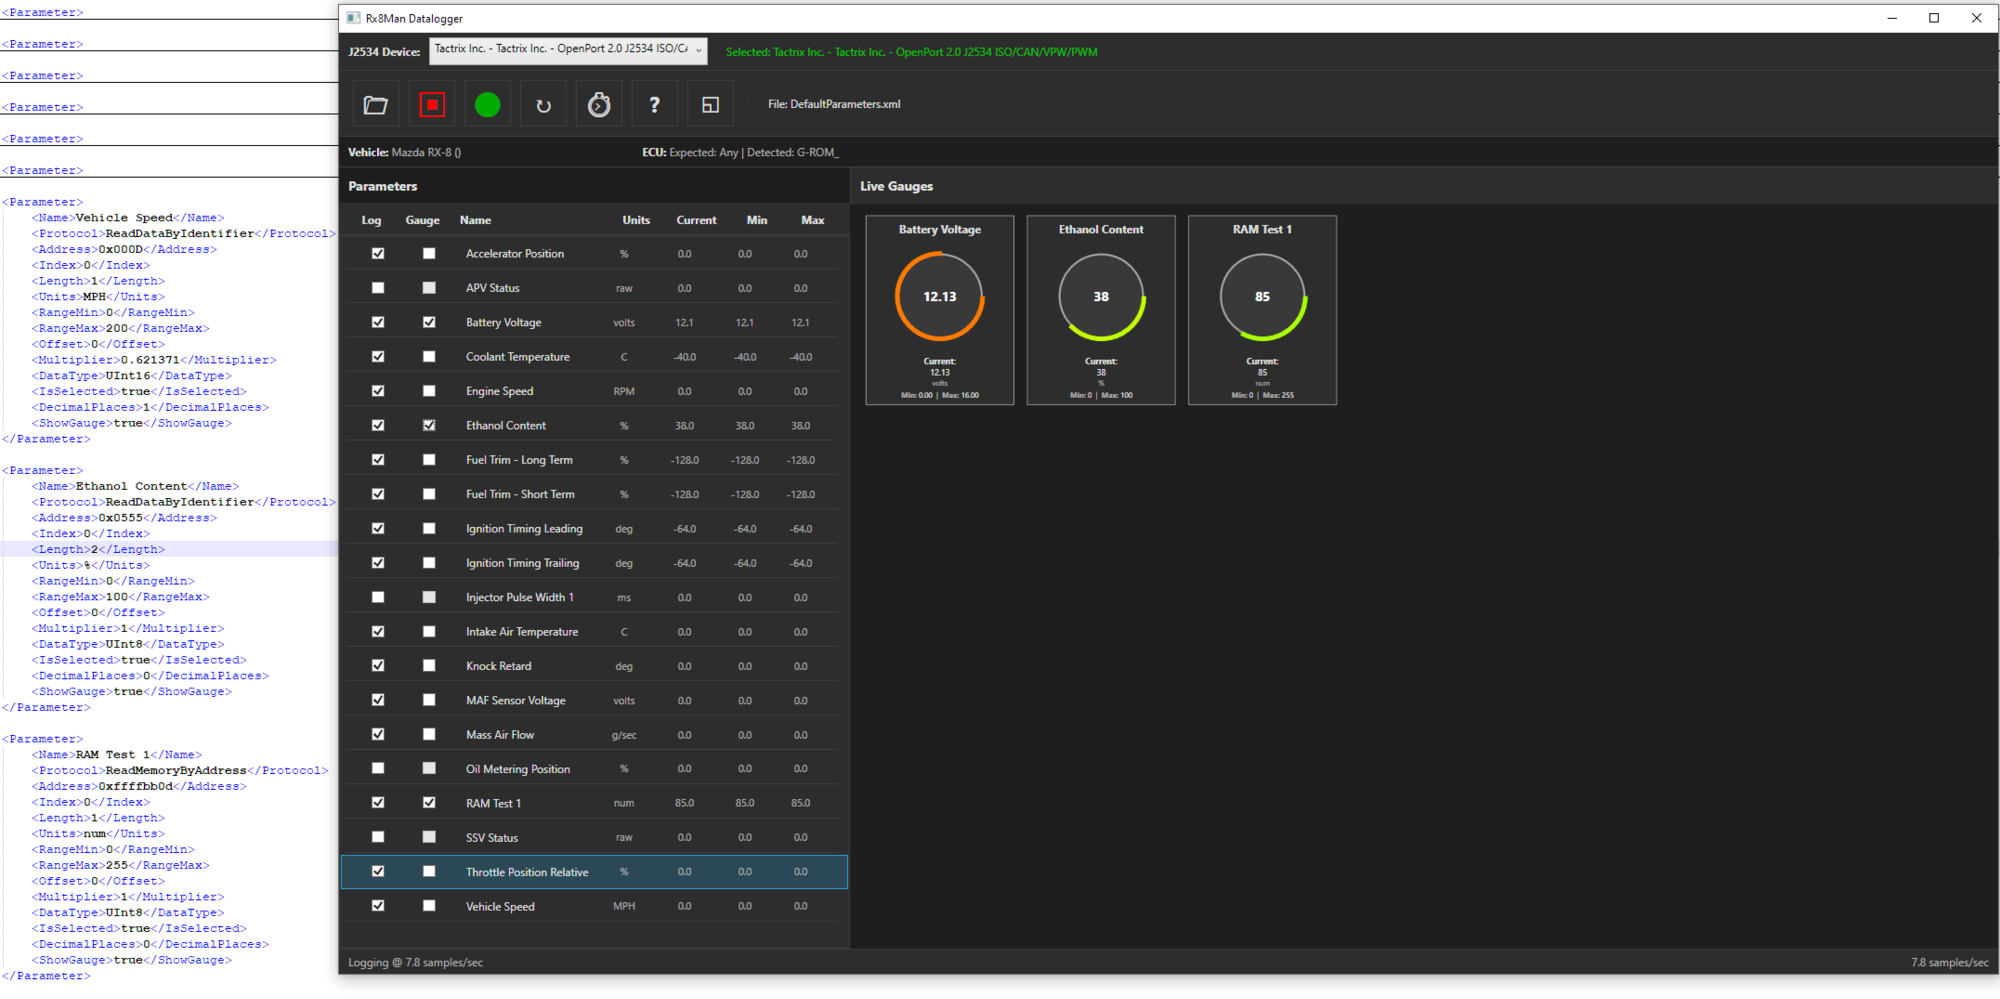Select the Vehicle Speed parameter row
This screenshot has width=2000, height=999.
pyautogui.click(x=500, y=907)
